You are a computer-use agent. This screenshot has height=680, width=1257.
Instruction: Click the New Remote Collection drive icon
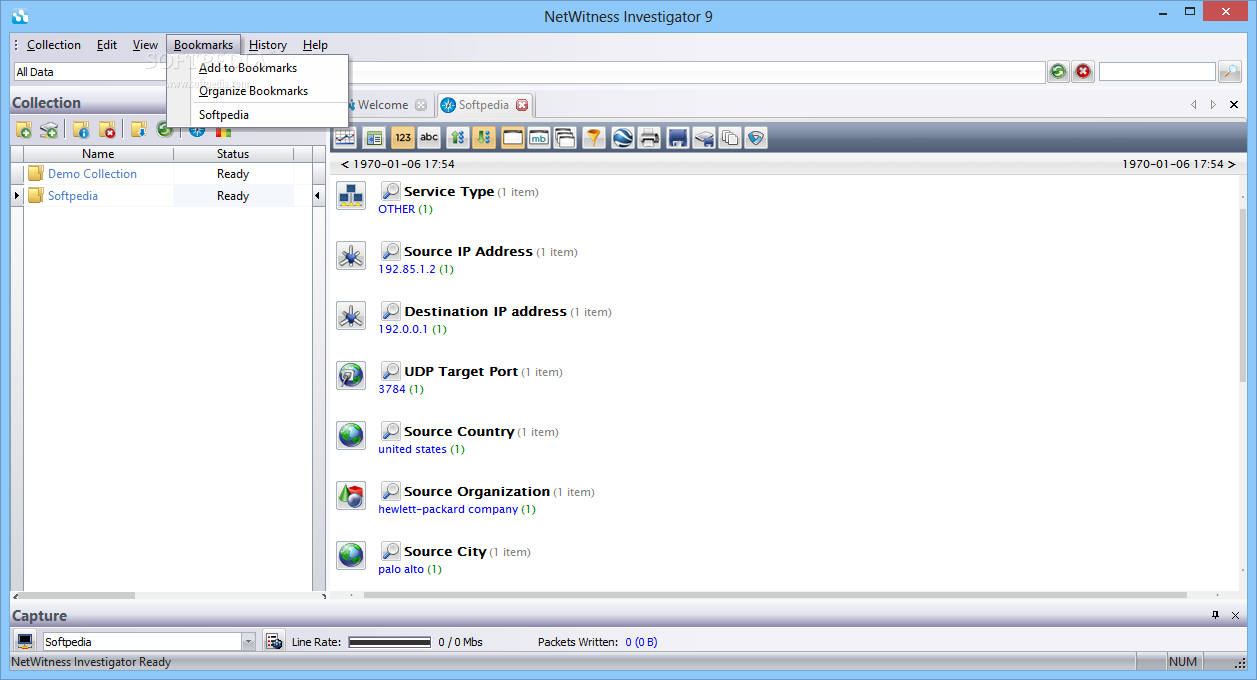[x=49, y=129]
